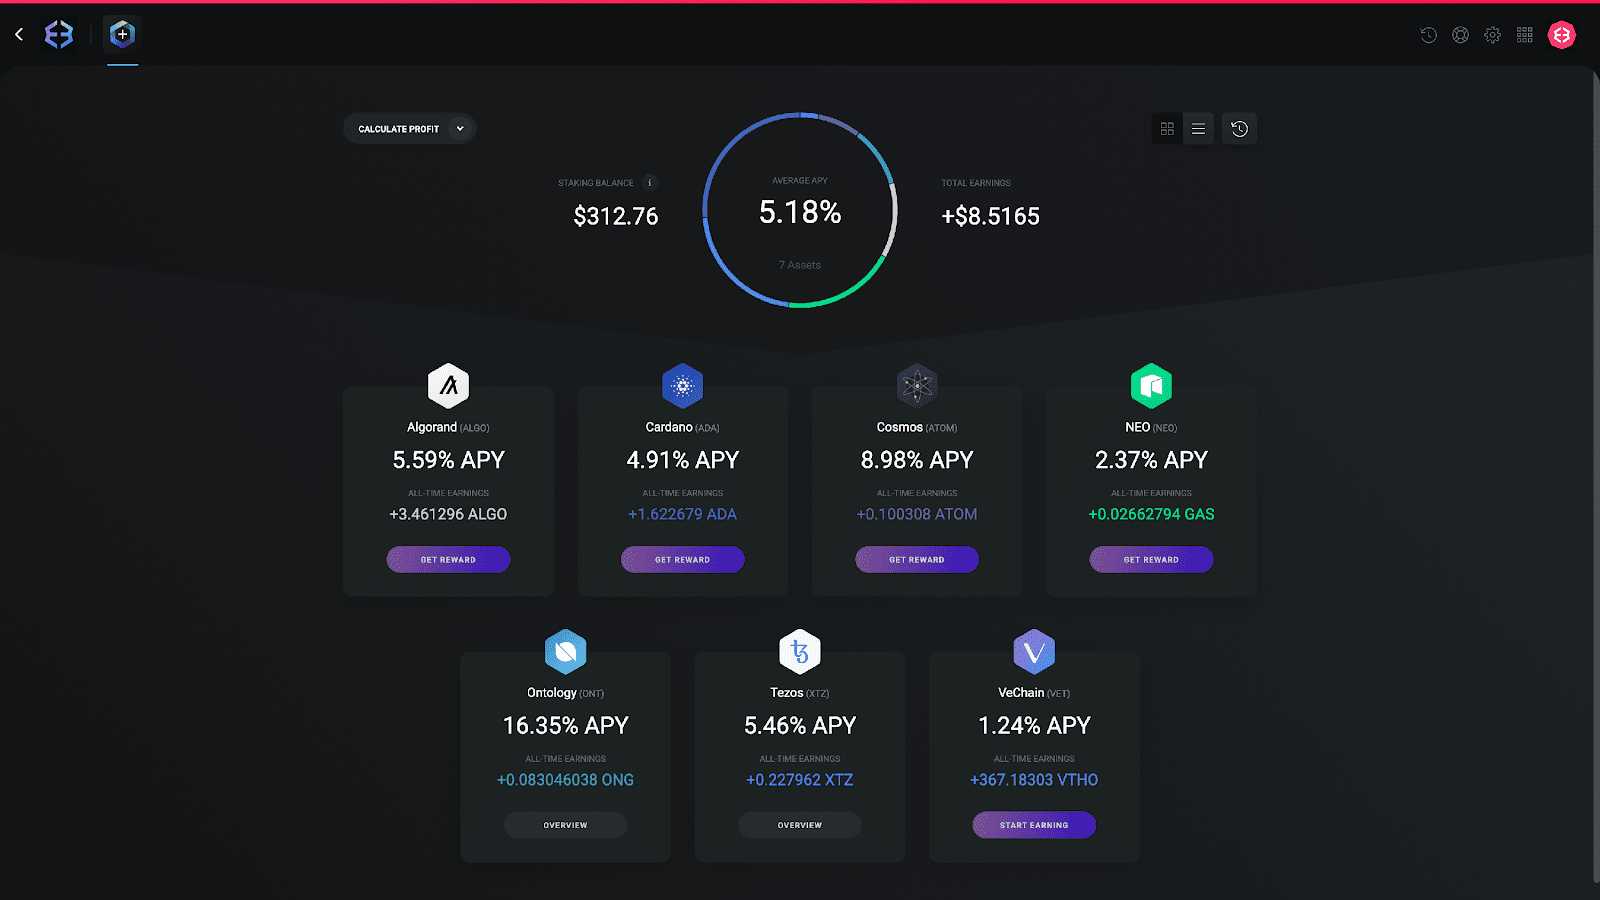The height and width of the screenshot is (900, 1600).
Task: Switch to list view layout
Action: click(x=1198, y=129)
